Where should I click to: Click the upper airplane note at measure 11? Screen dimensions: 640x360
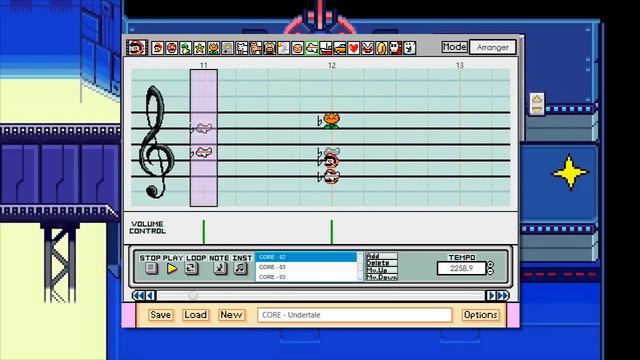click(x=203, y=128)
